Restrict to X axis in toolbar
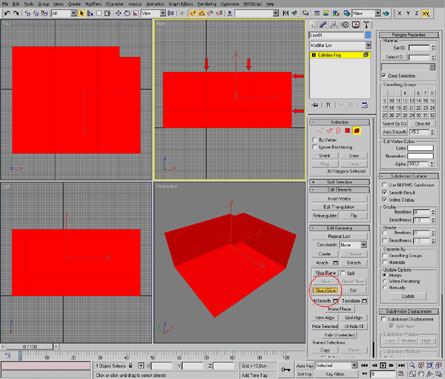Viewport: 445px width, 379px height. pyautogui.click(x=399, y=13)
